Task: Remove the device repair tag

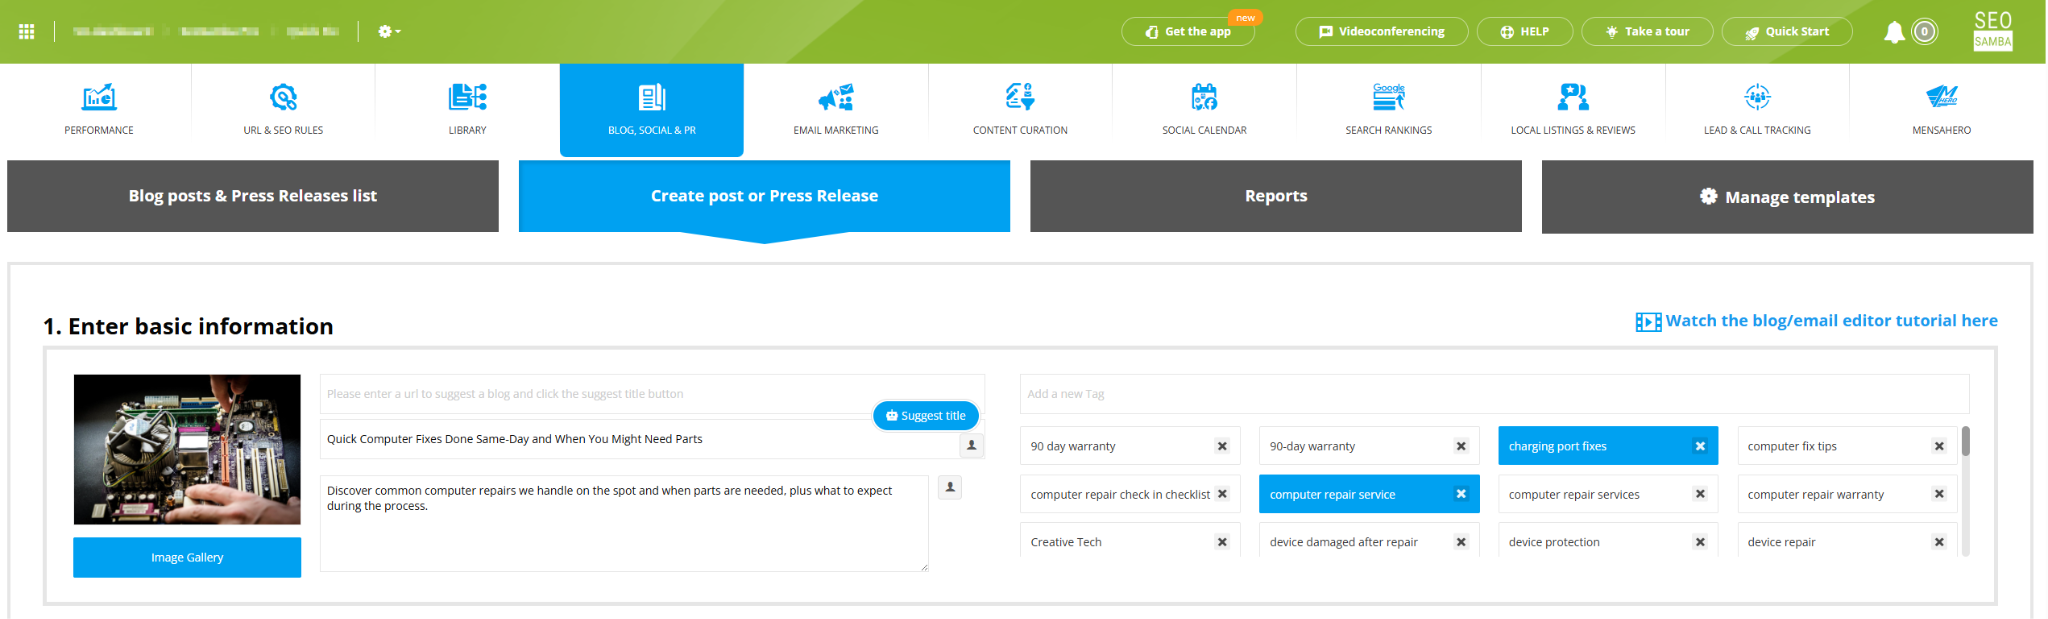Action: (1939, 542)
